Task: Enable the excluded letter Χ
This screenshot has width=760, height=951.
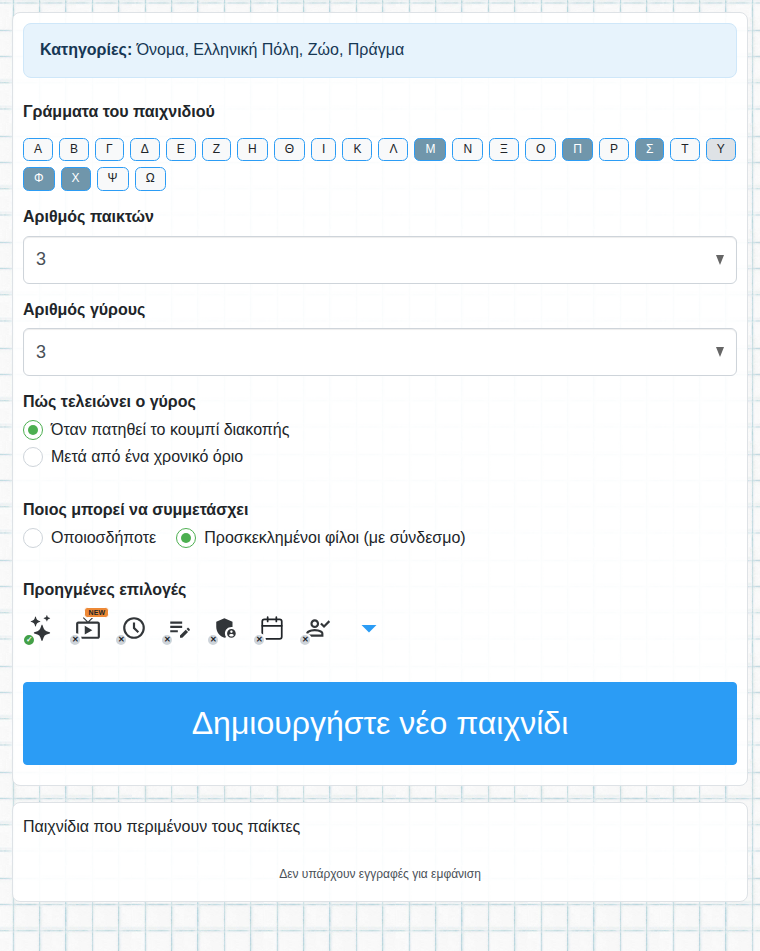Action: pyautogui.click(x=76, y=179)
